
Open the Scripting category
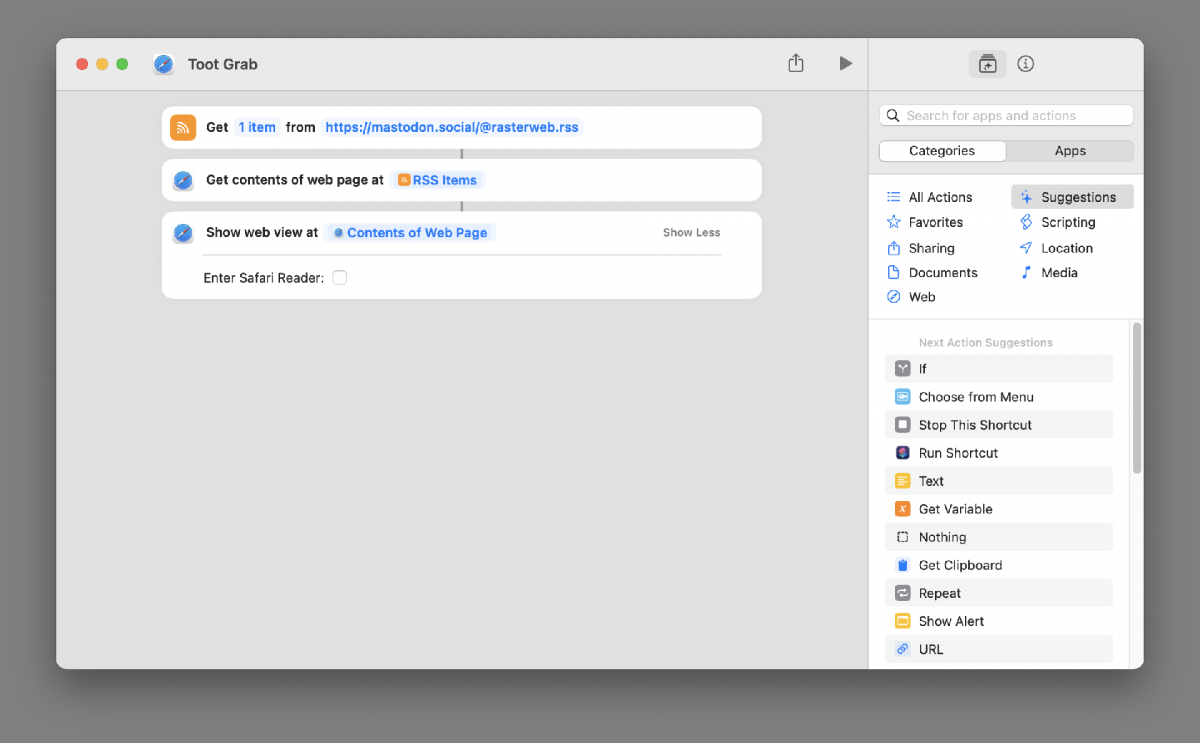(1067, 222)
